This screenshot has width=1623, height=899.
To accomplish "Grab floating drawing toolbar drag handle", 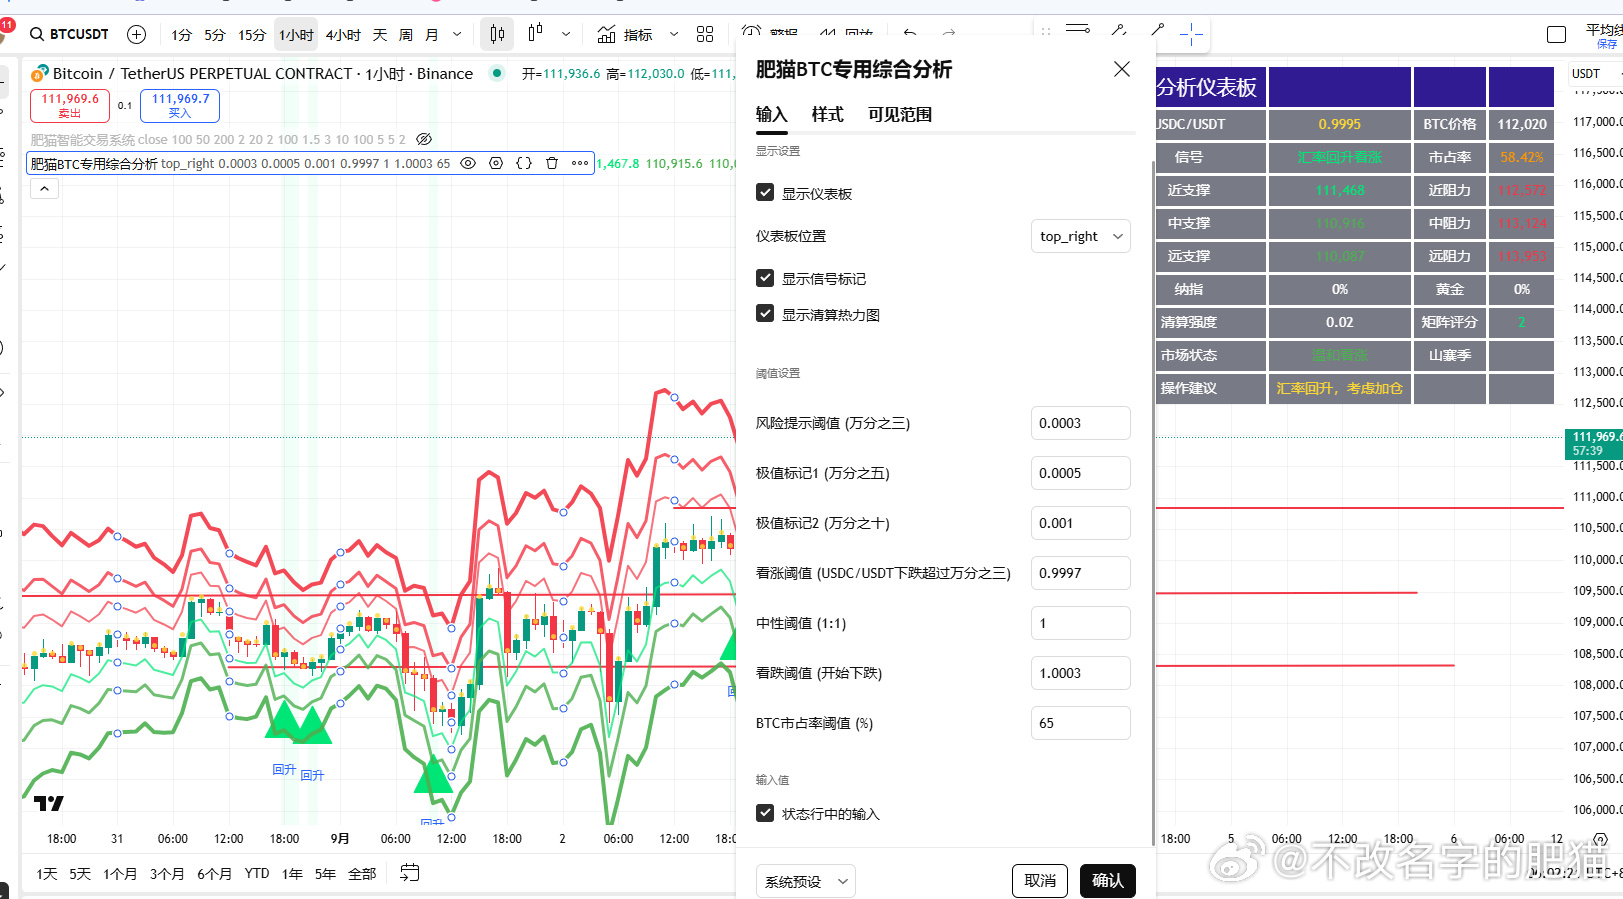I will pos(1046,31).
